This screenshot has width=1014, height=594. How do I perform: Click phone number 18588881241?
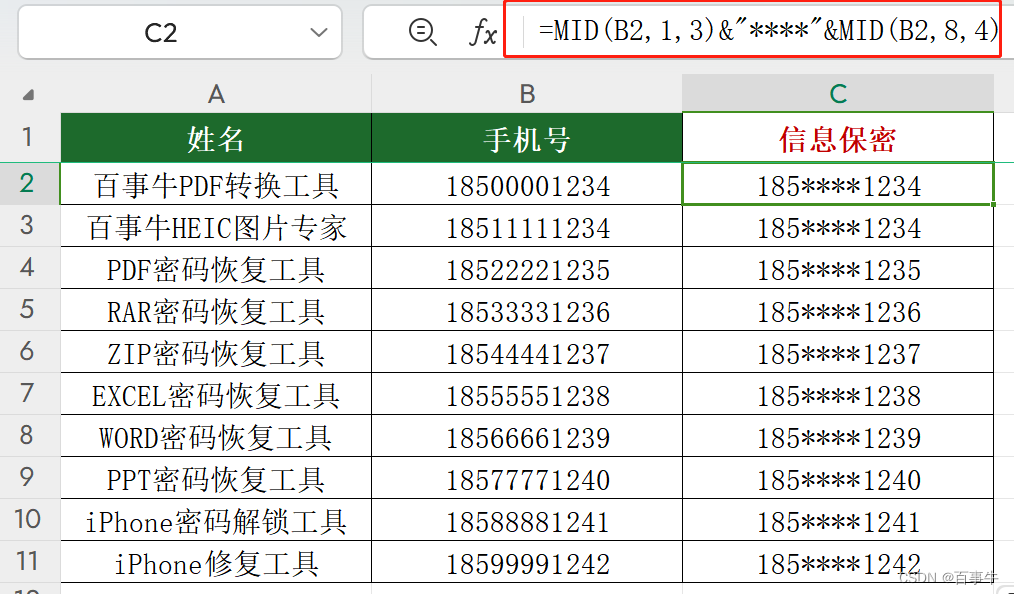[527, 520]
